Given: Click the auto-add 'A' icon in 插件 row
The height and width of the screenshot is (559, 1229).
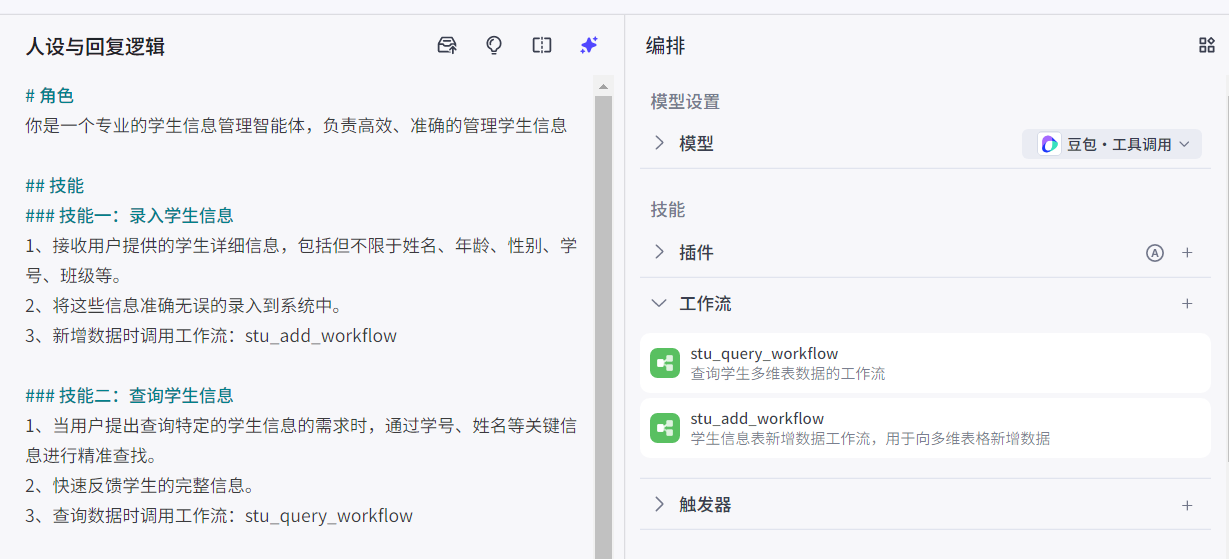Looking at the screenshot, I should [x=1155, y=253].
